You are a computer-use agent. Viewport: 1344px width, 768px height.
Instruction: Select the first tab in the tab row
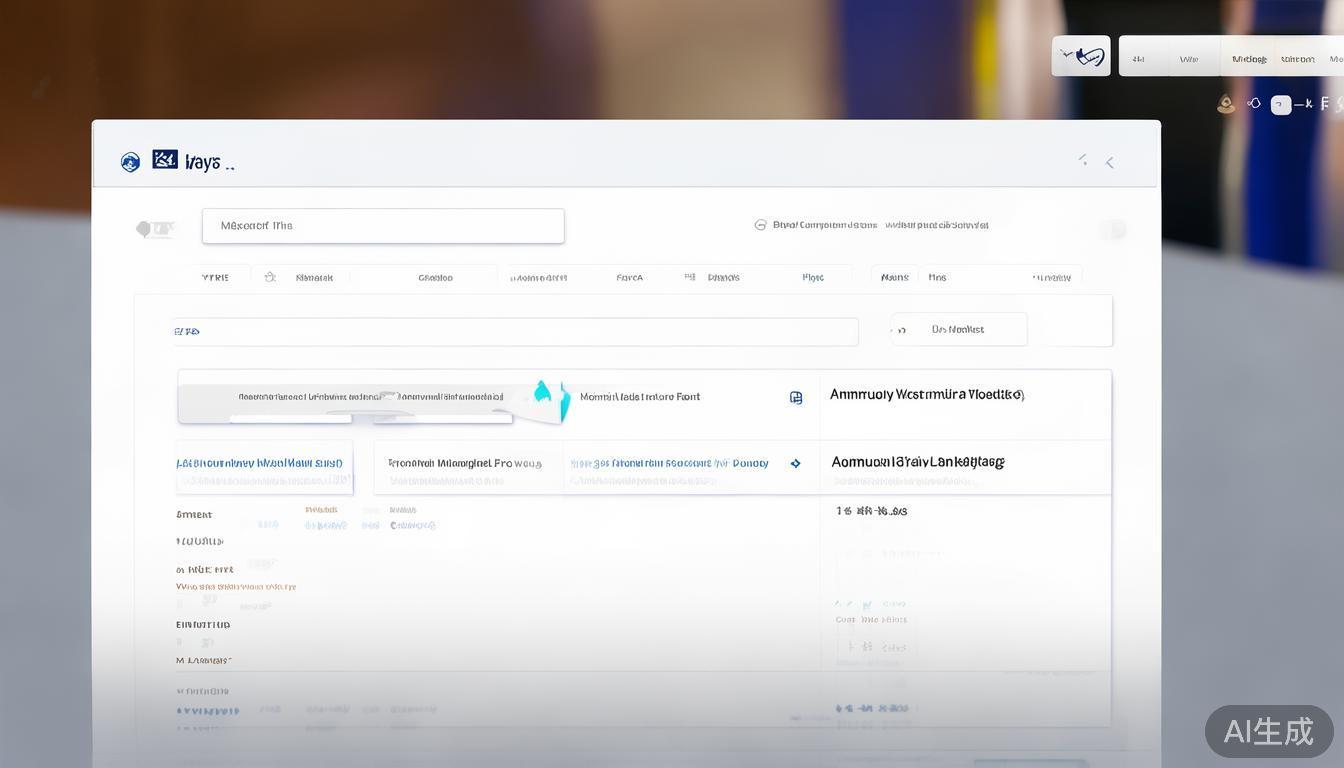tap(215, 277)
